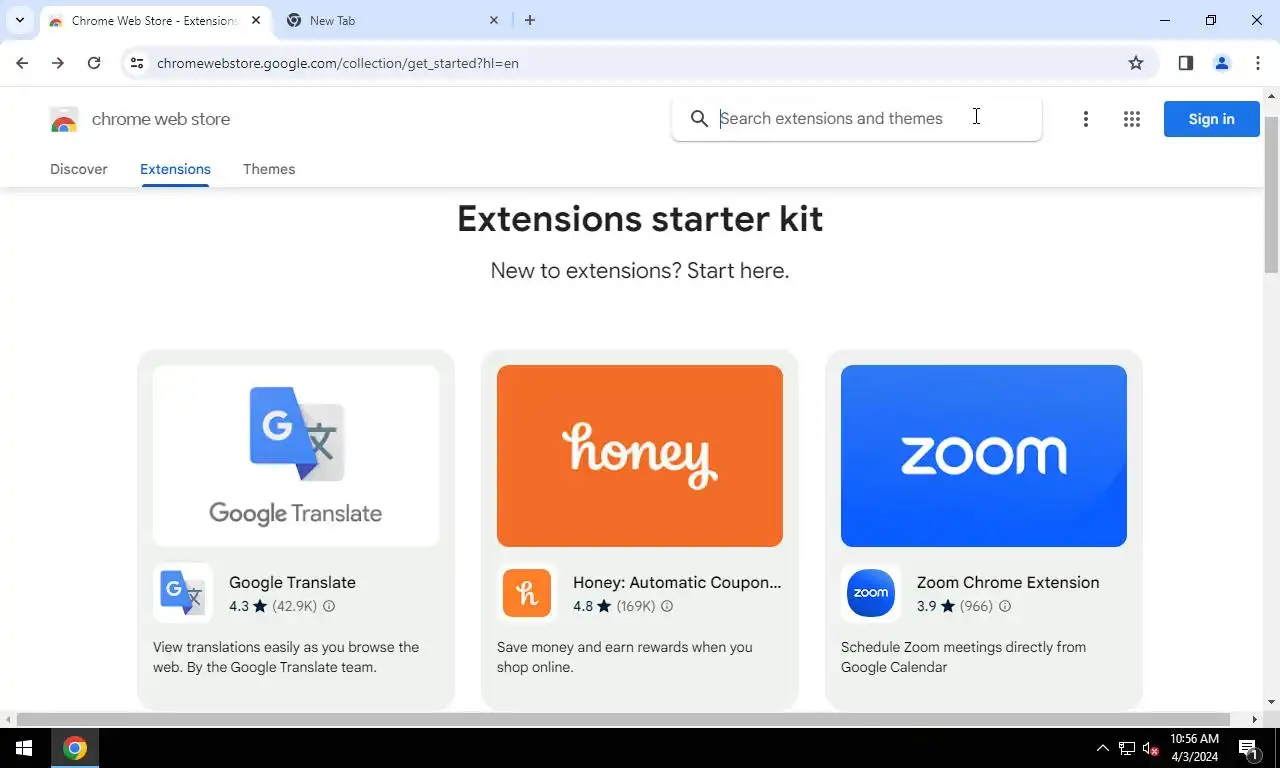This screenshot has width=1280, height=768.
Task: Select the Chrome Web Store browser tab
Action: tap(155, 20)
